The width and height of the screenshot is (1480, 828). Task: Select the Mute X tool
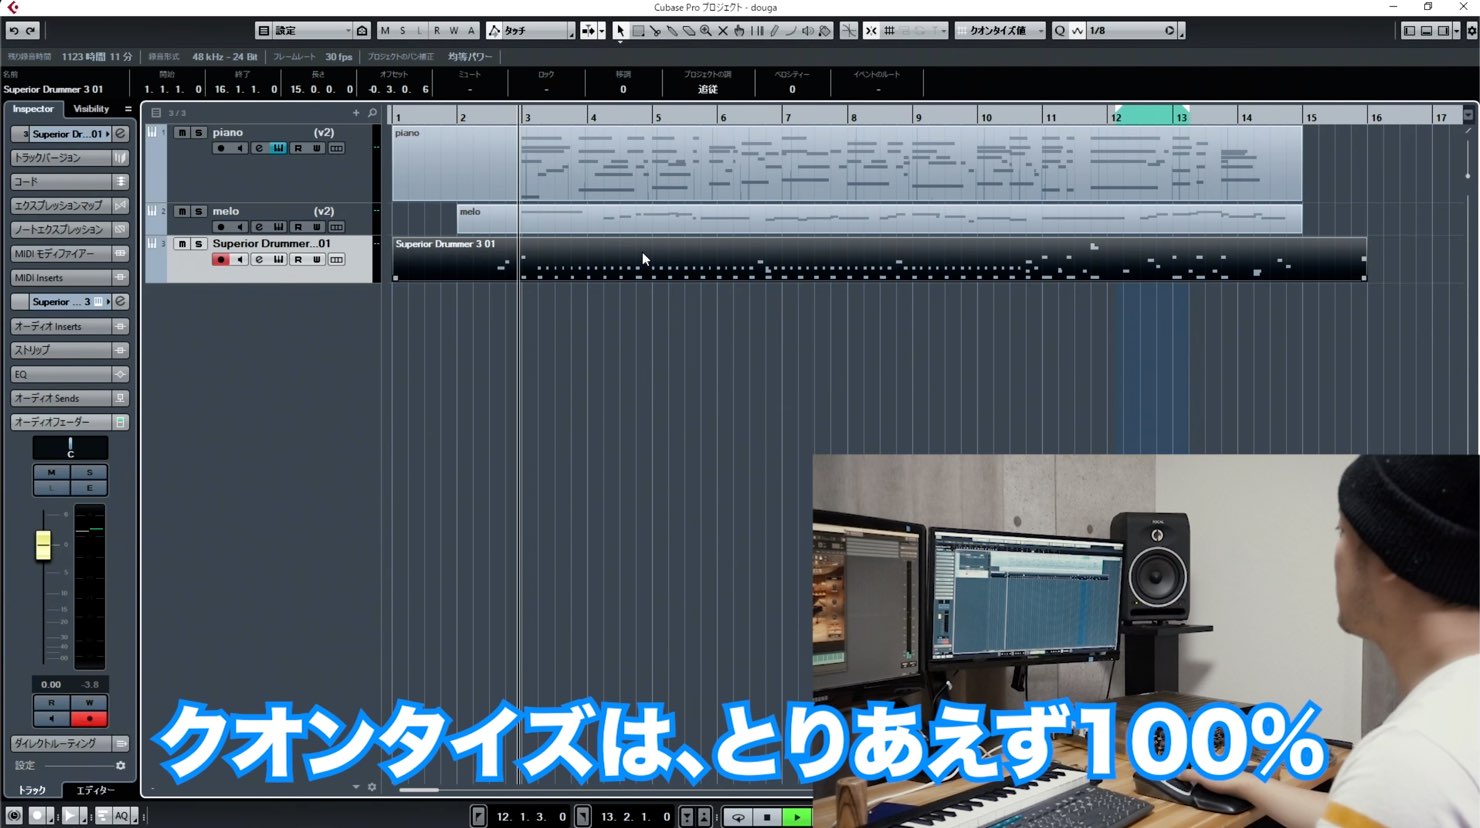point(723,31)
